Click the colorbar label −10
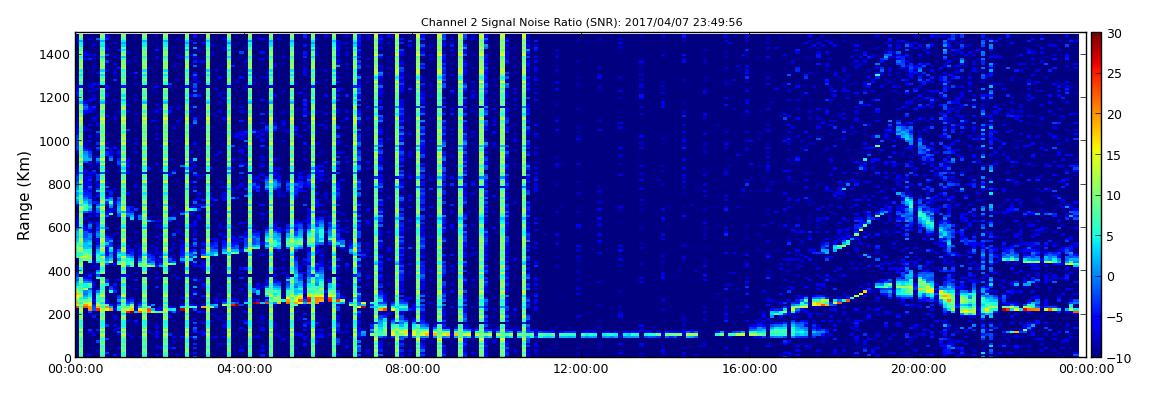 click(x=1118, y=358)
